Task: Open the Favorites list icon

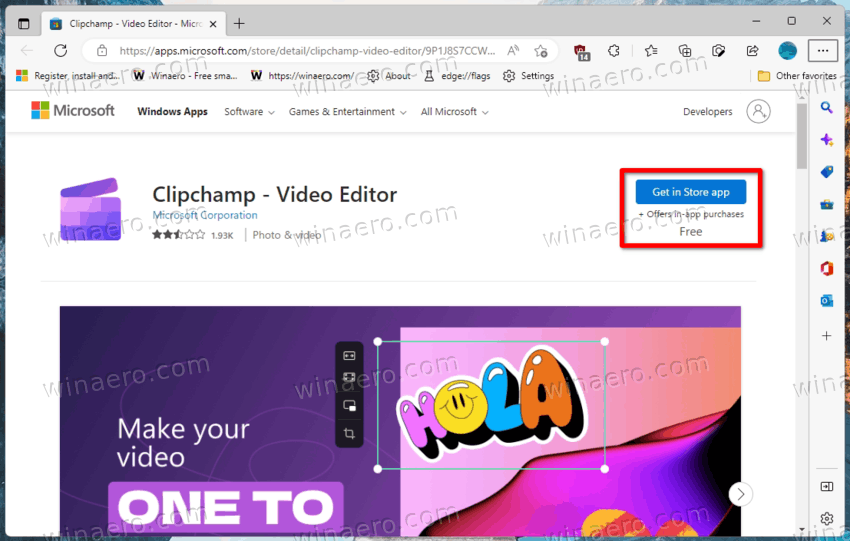Action: click(651, 51)
